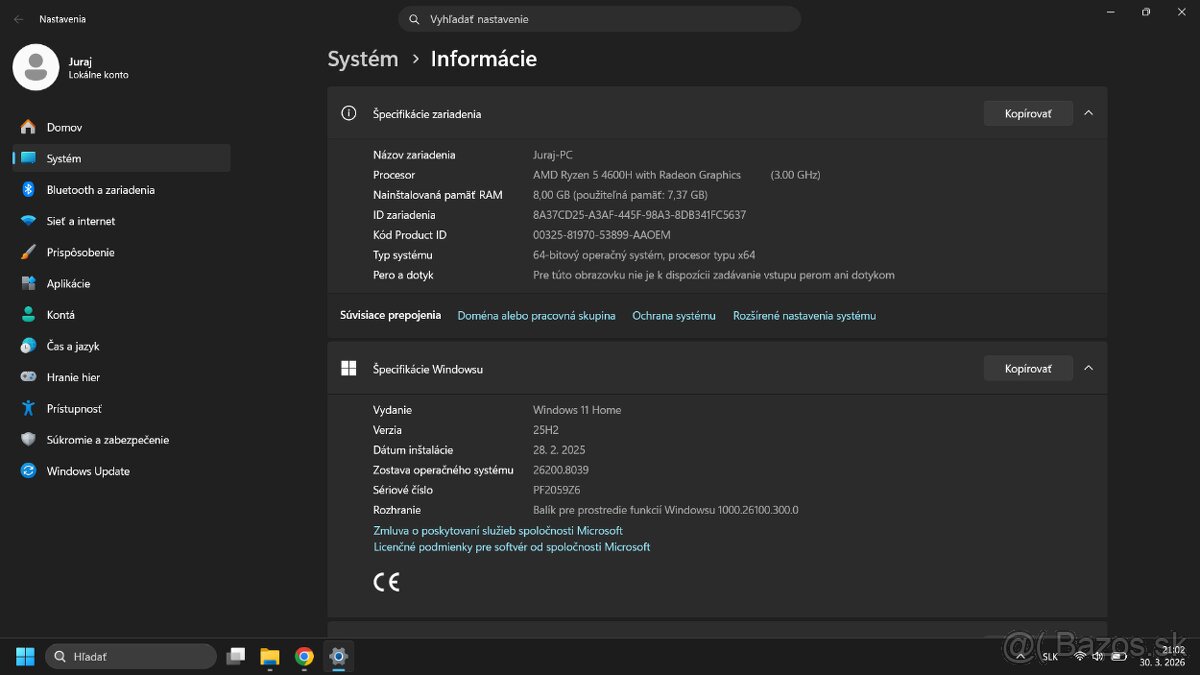Open Prispôsobenie via the paintbrush icon
The width and height of the screenshot is (1200, 675).
pyautogui.click(x=24, y=251)
